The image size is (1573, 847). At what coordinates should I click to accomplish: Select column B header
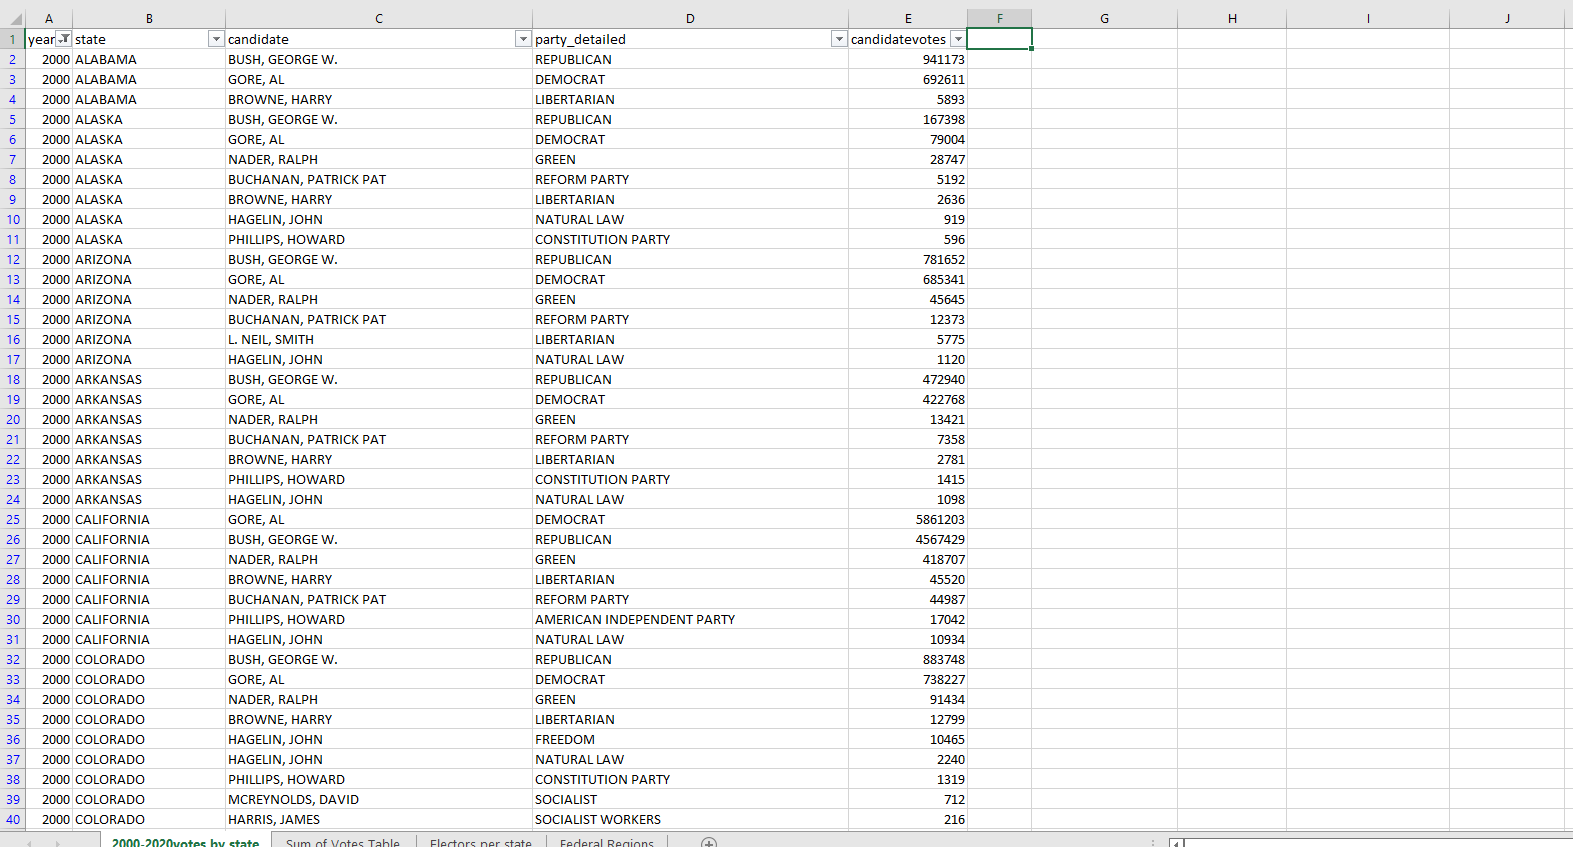click(x=149, y=18)
